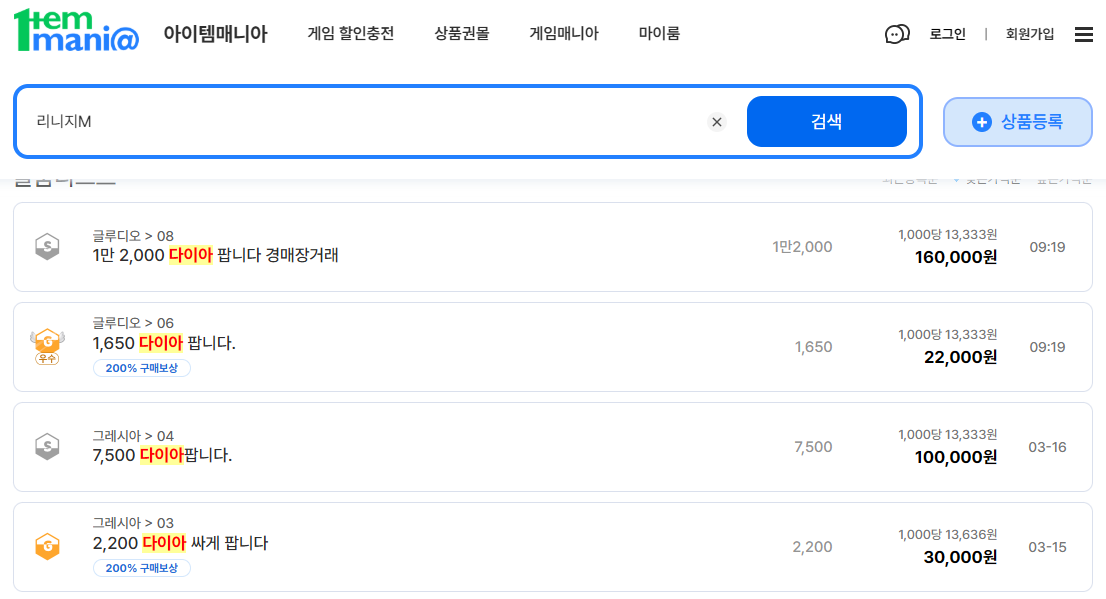Click quantity 1,650 in the quantity column
The height and width of the screenshot is (599, 1106).
click(x=813, y=347)
